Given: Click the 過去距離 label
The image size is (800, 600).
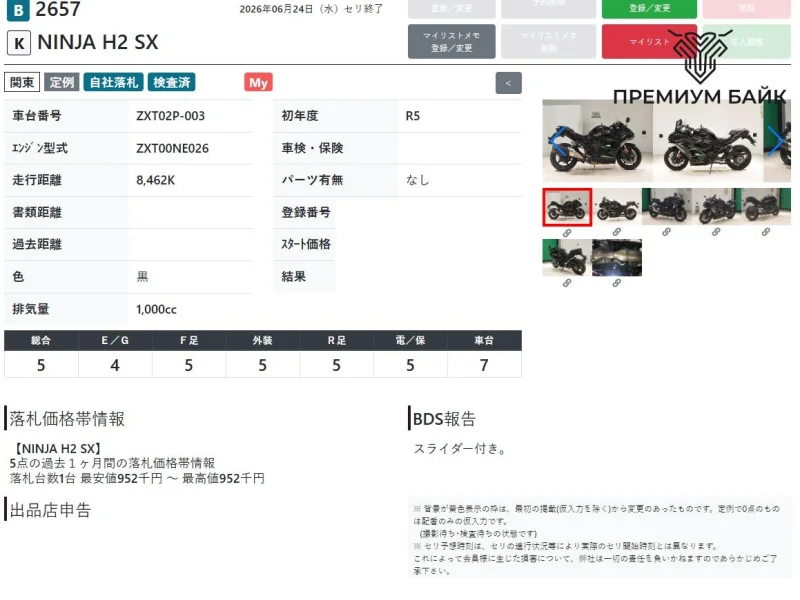Looking at the screenshot, I should [x=37, y=244].
